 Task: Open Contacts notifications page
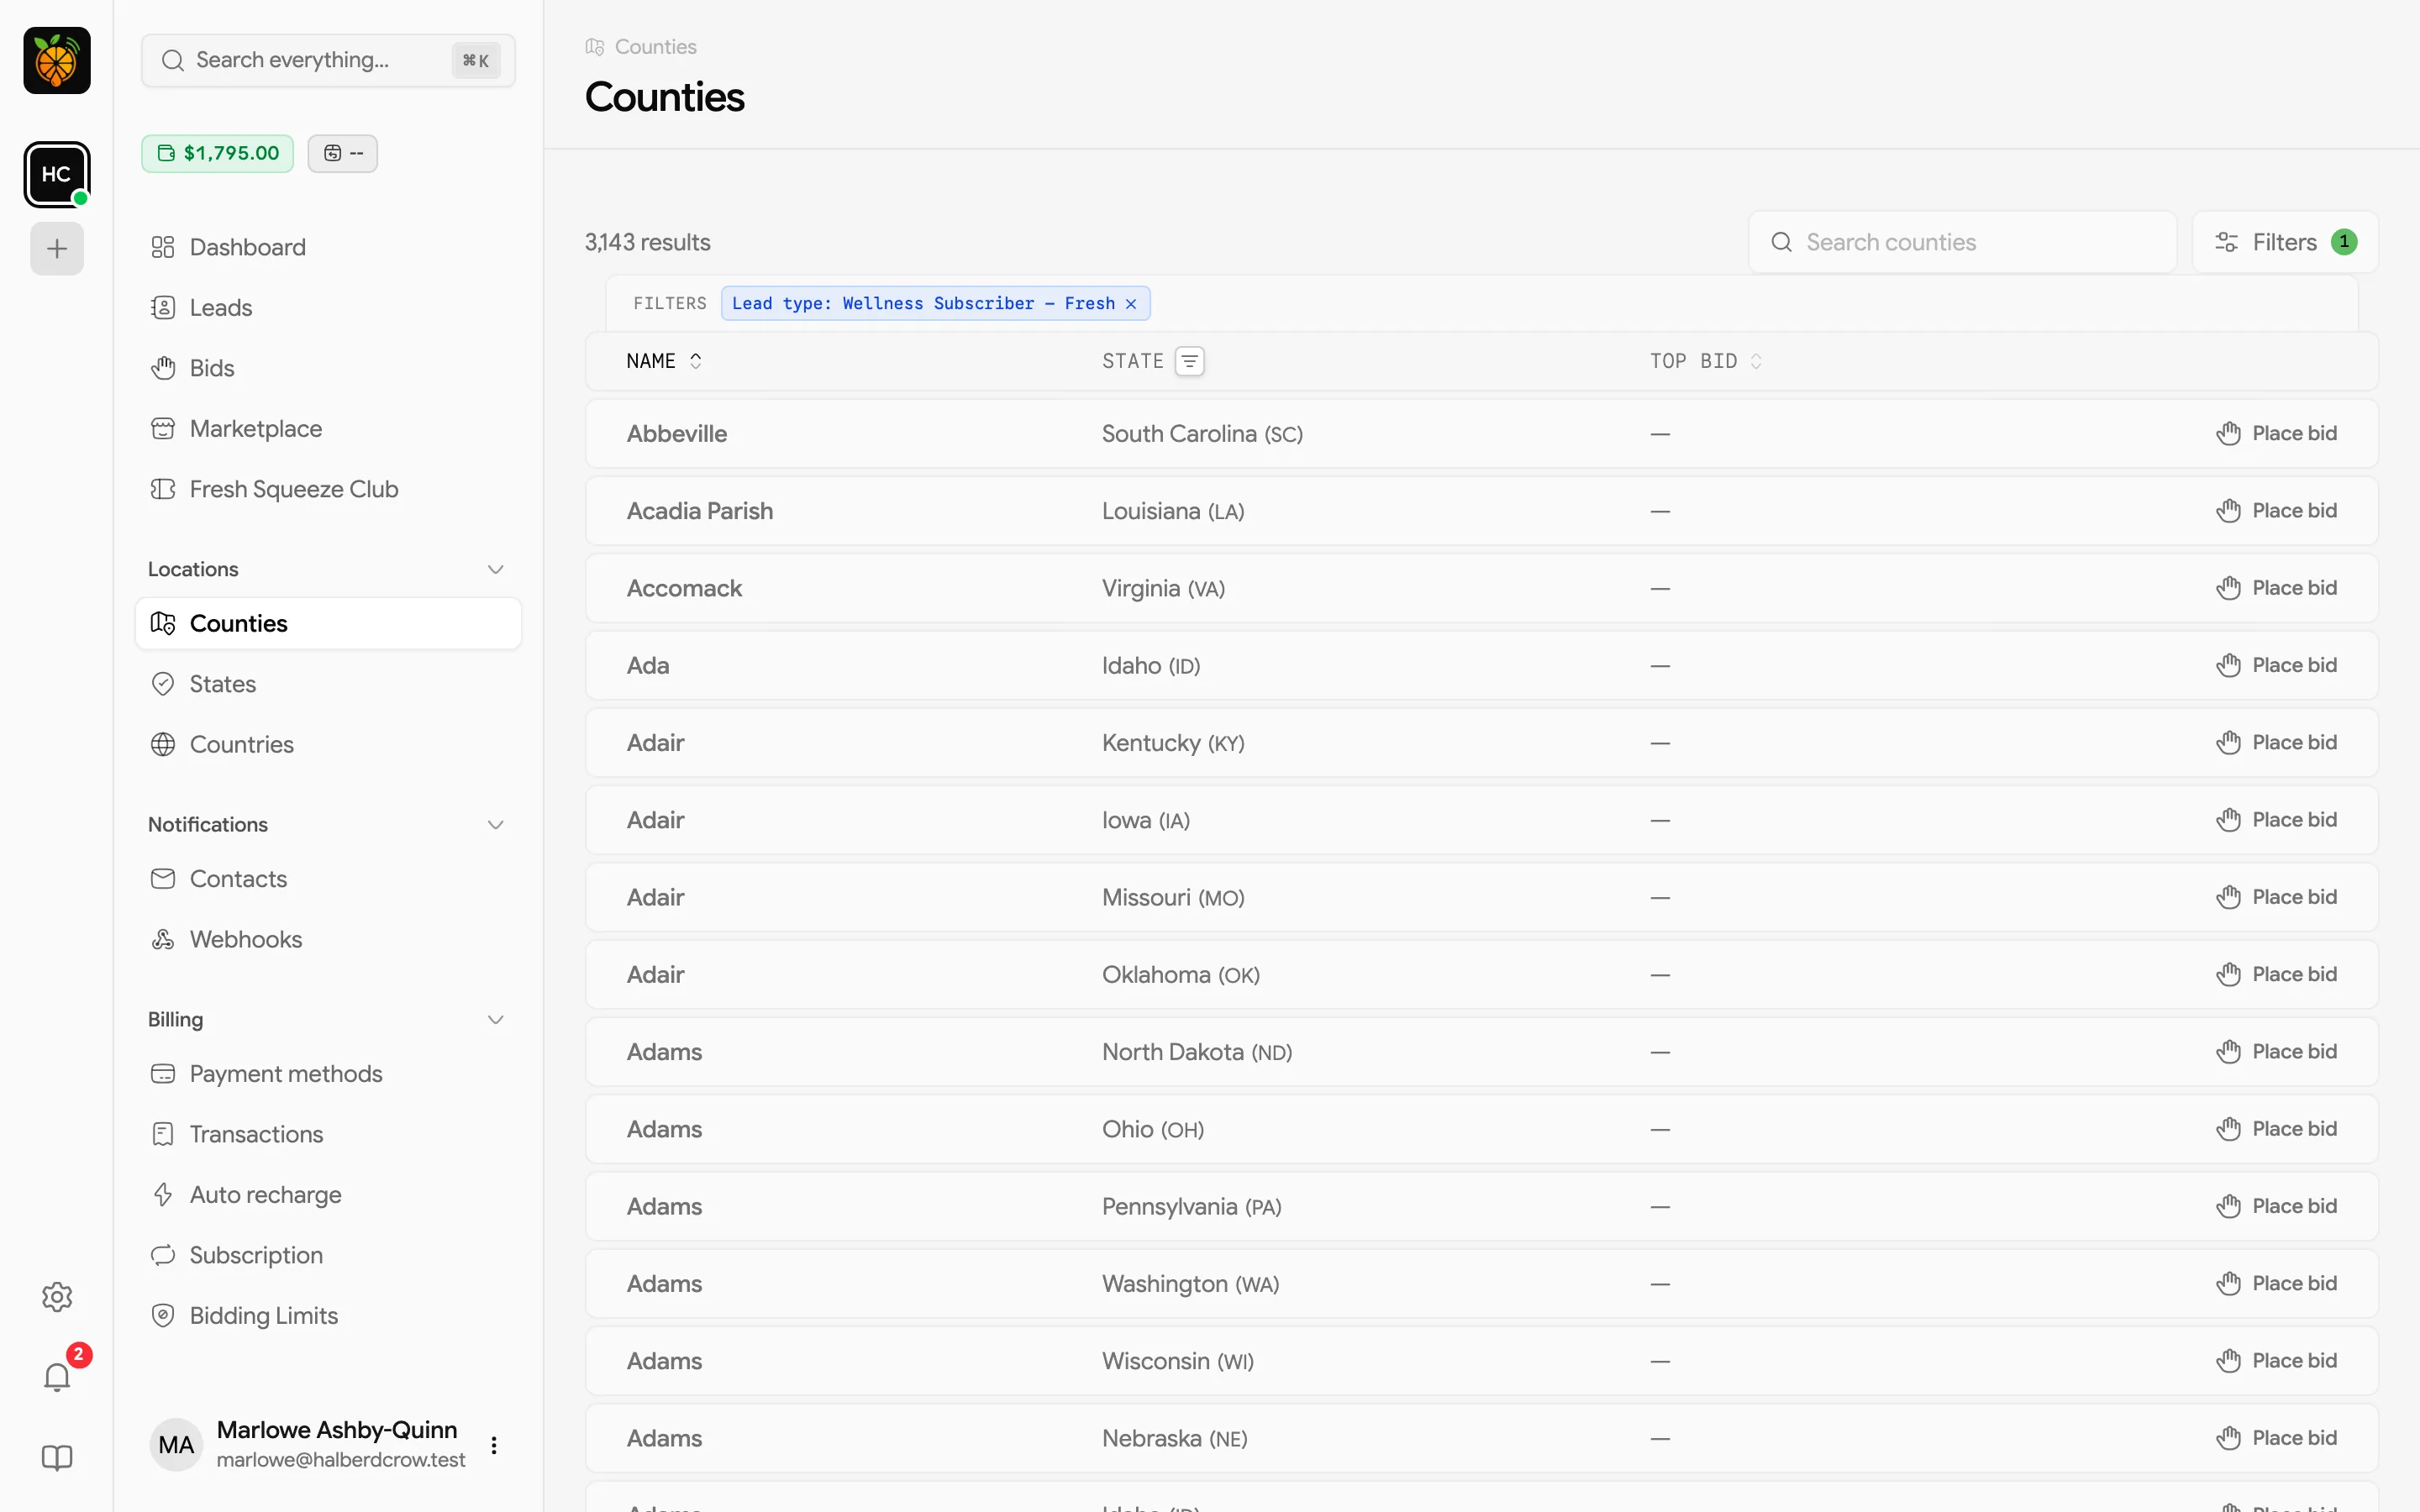[x=328, y=878]
